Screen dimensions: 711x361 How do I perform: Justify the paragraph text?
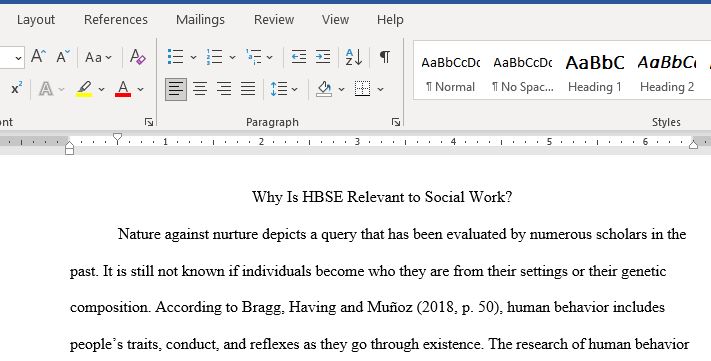click(x=248, y=88)
